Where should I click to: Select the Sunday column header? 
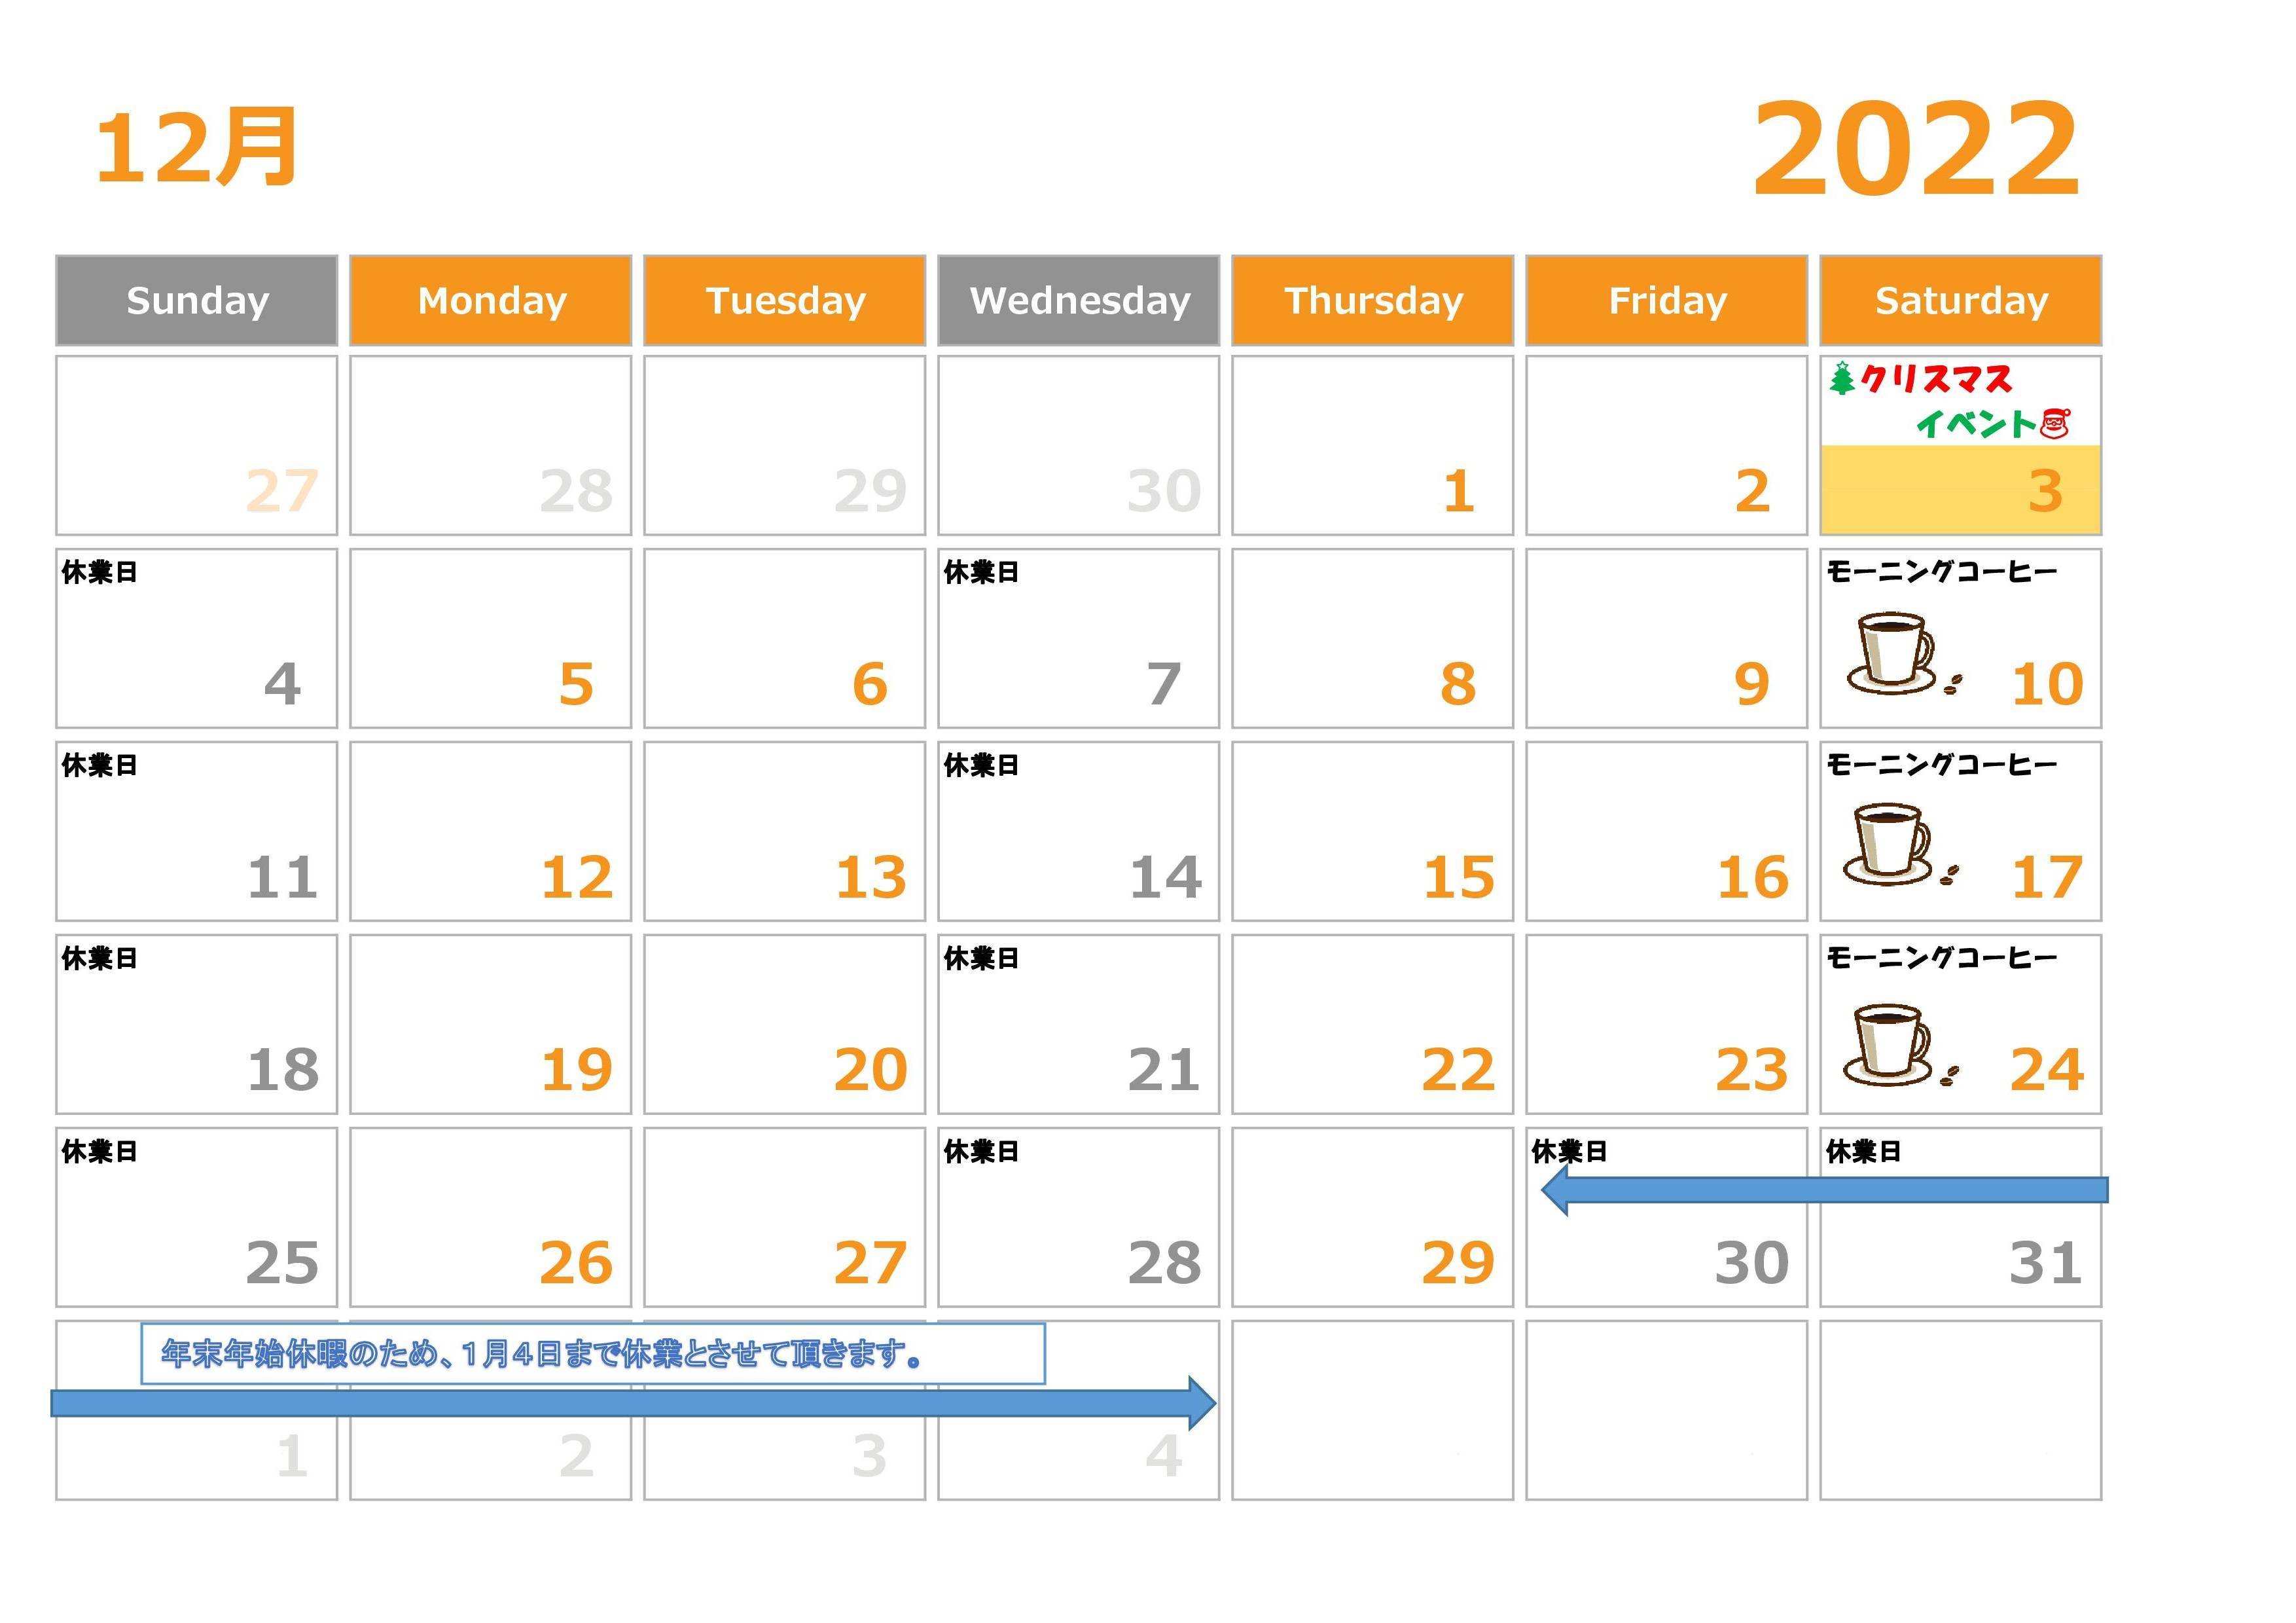[196, 299]
